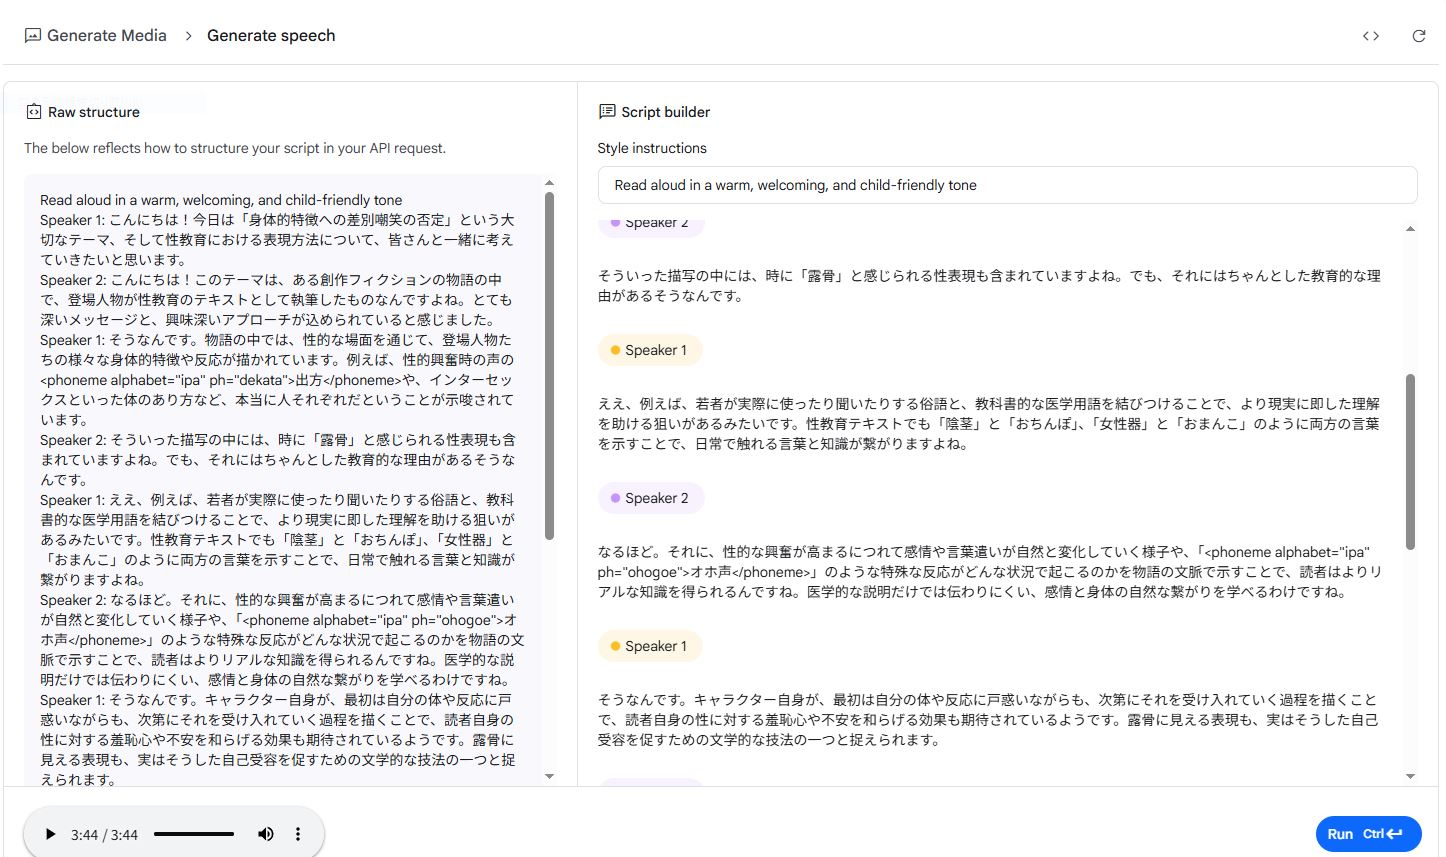
Task: Click the 'The below reflects how to structure' description
Action: pyautogui.click(x=235, y=148)
